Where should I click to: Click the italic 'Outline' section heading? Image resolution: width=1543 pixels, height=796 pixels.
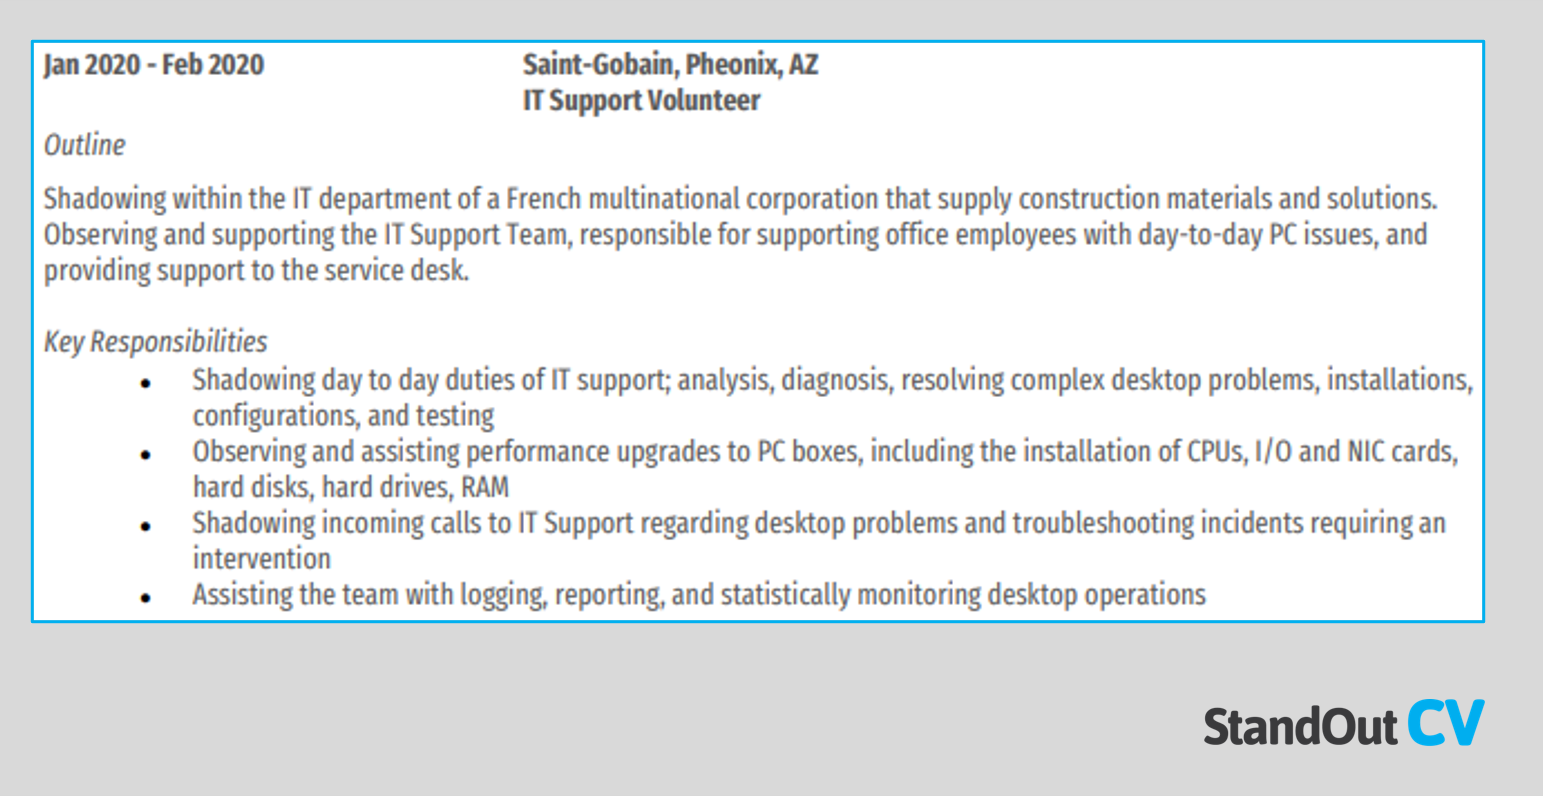(x=85, y=145)
